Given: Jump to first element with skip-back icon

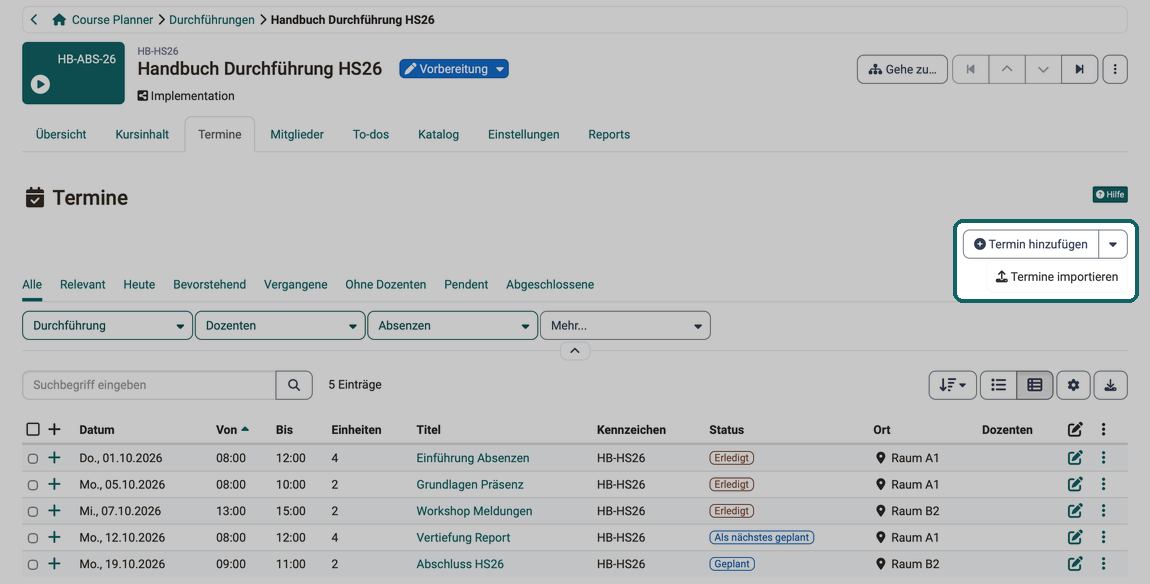Looking at the screenshot, I should point(970,69).
